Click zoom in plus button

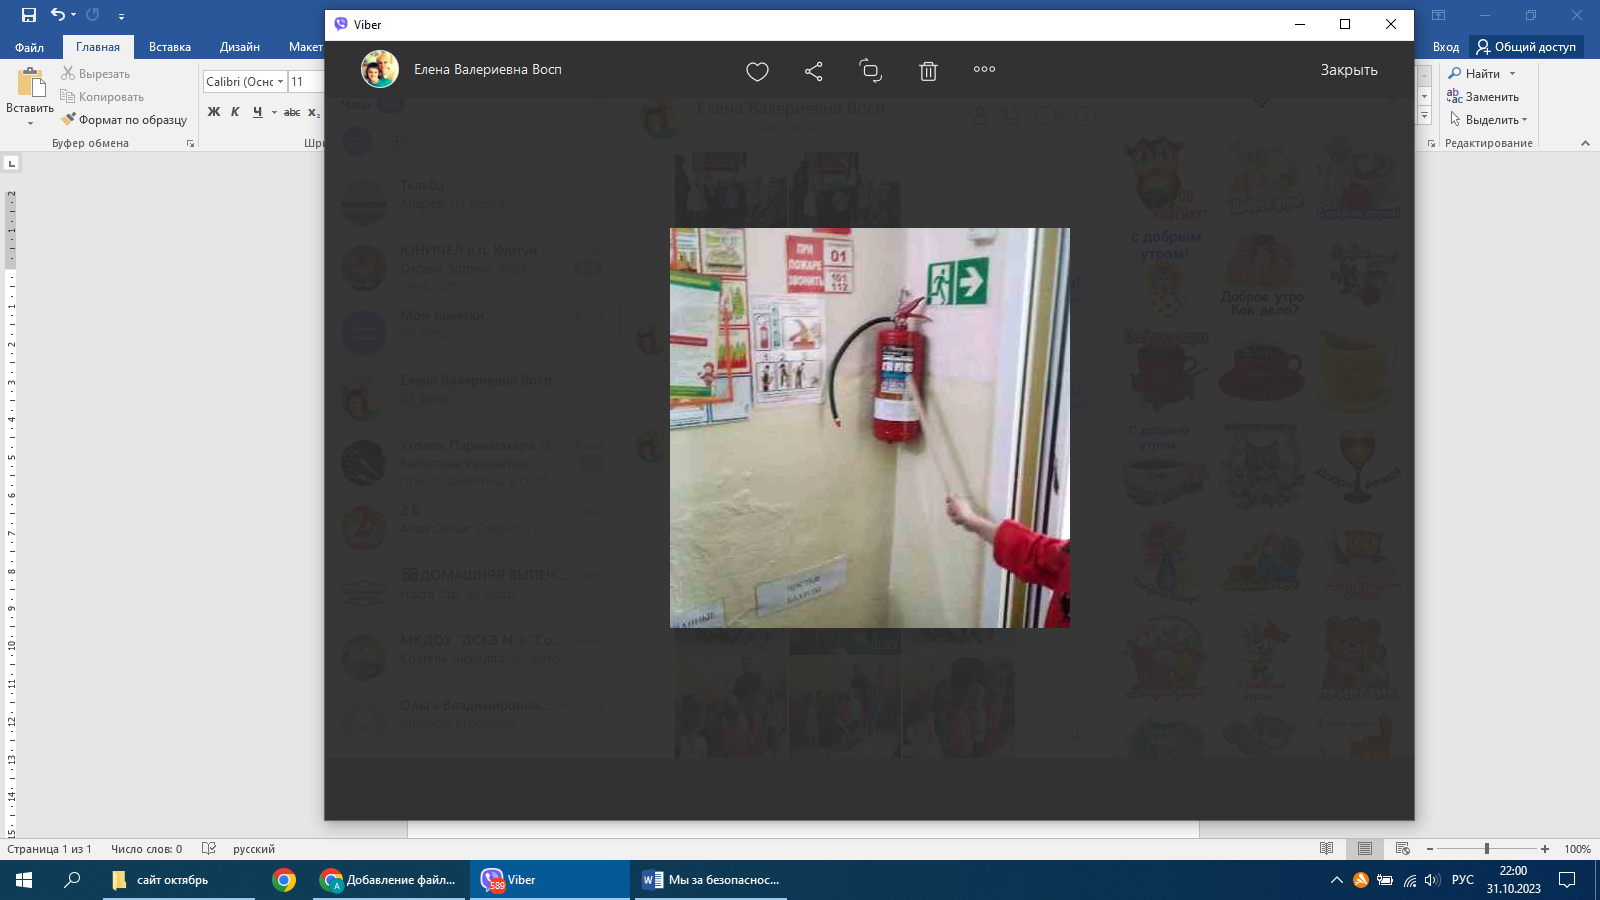click(x=1545, y=849)
